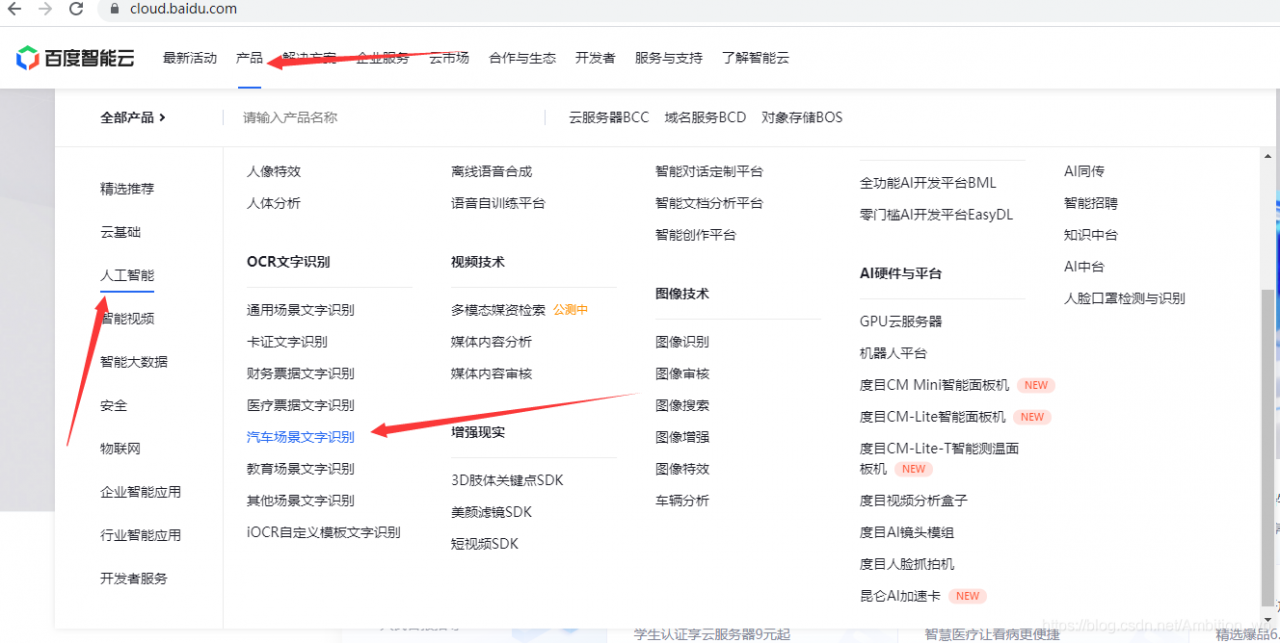Open 图像识别 link
The image size is (1280, 643).
pyautogui.click(x=682, y=342)
